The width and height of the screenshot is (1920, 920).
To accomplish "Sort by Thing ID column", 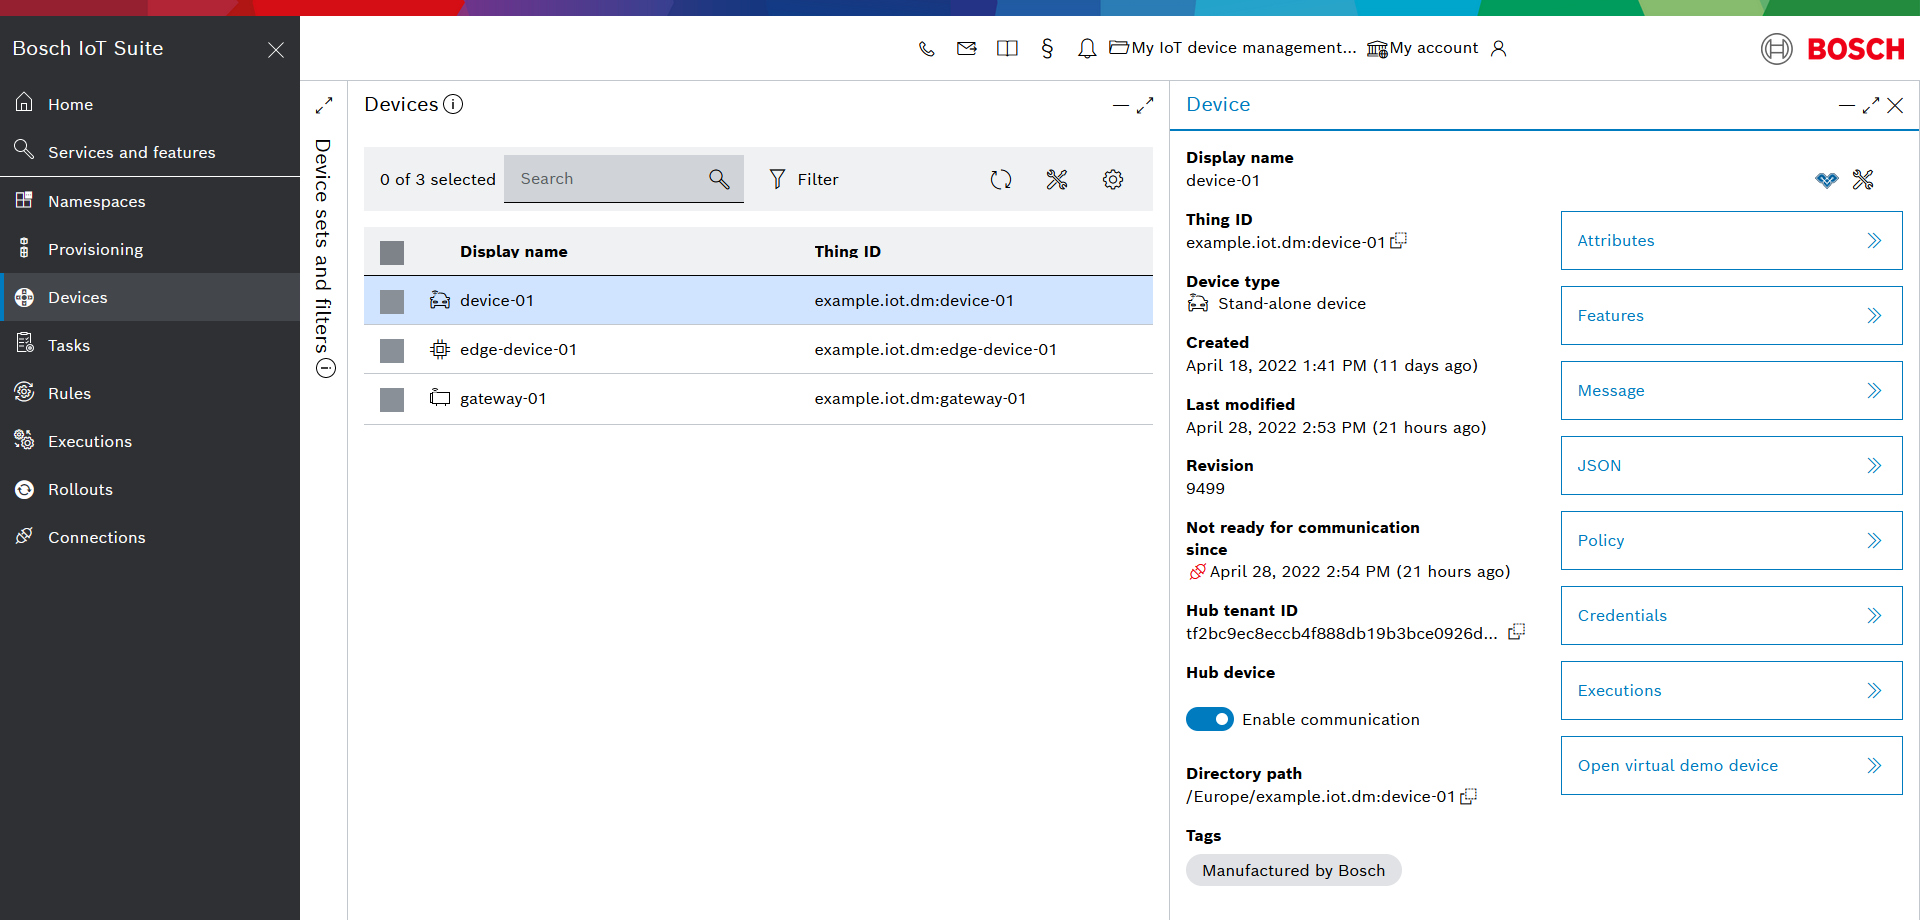I will (x=847, y=252).
